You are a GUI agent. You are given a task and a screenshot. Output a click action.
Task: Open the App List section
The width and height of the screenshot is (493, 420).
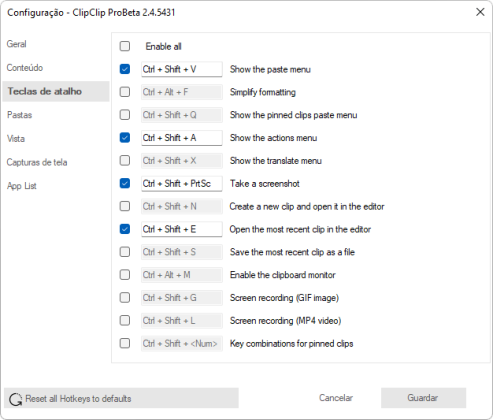click(22, 186)
